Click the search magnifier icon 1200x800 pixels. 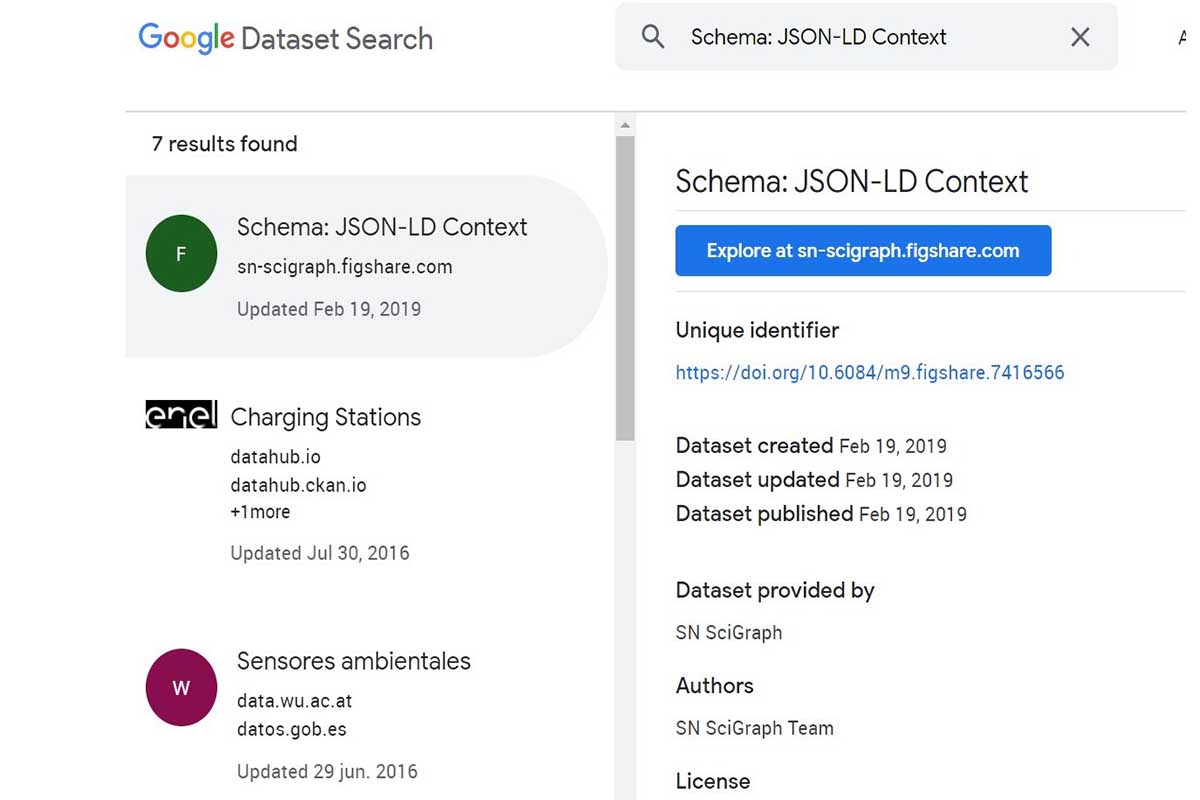pos(653,37)
